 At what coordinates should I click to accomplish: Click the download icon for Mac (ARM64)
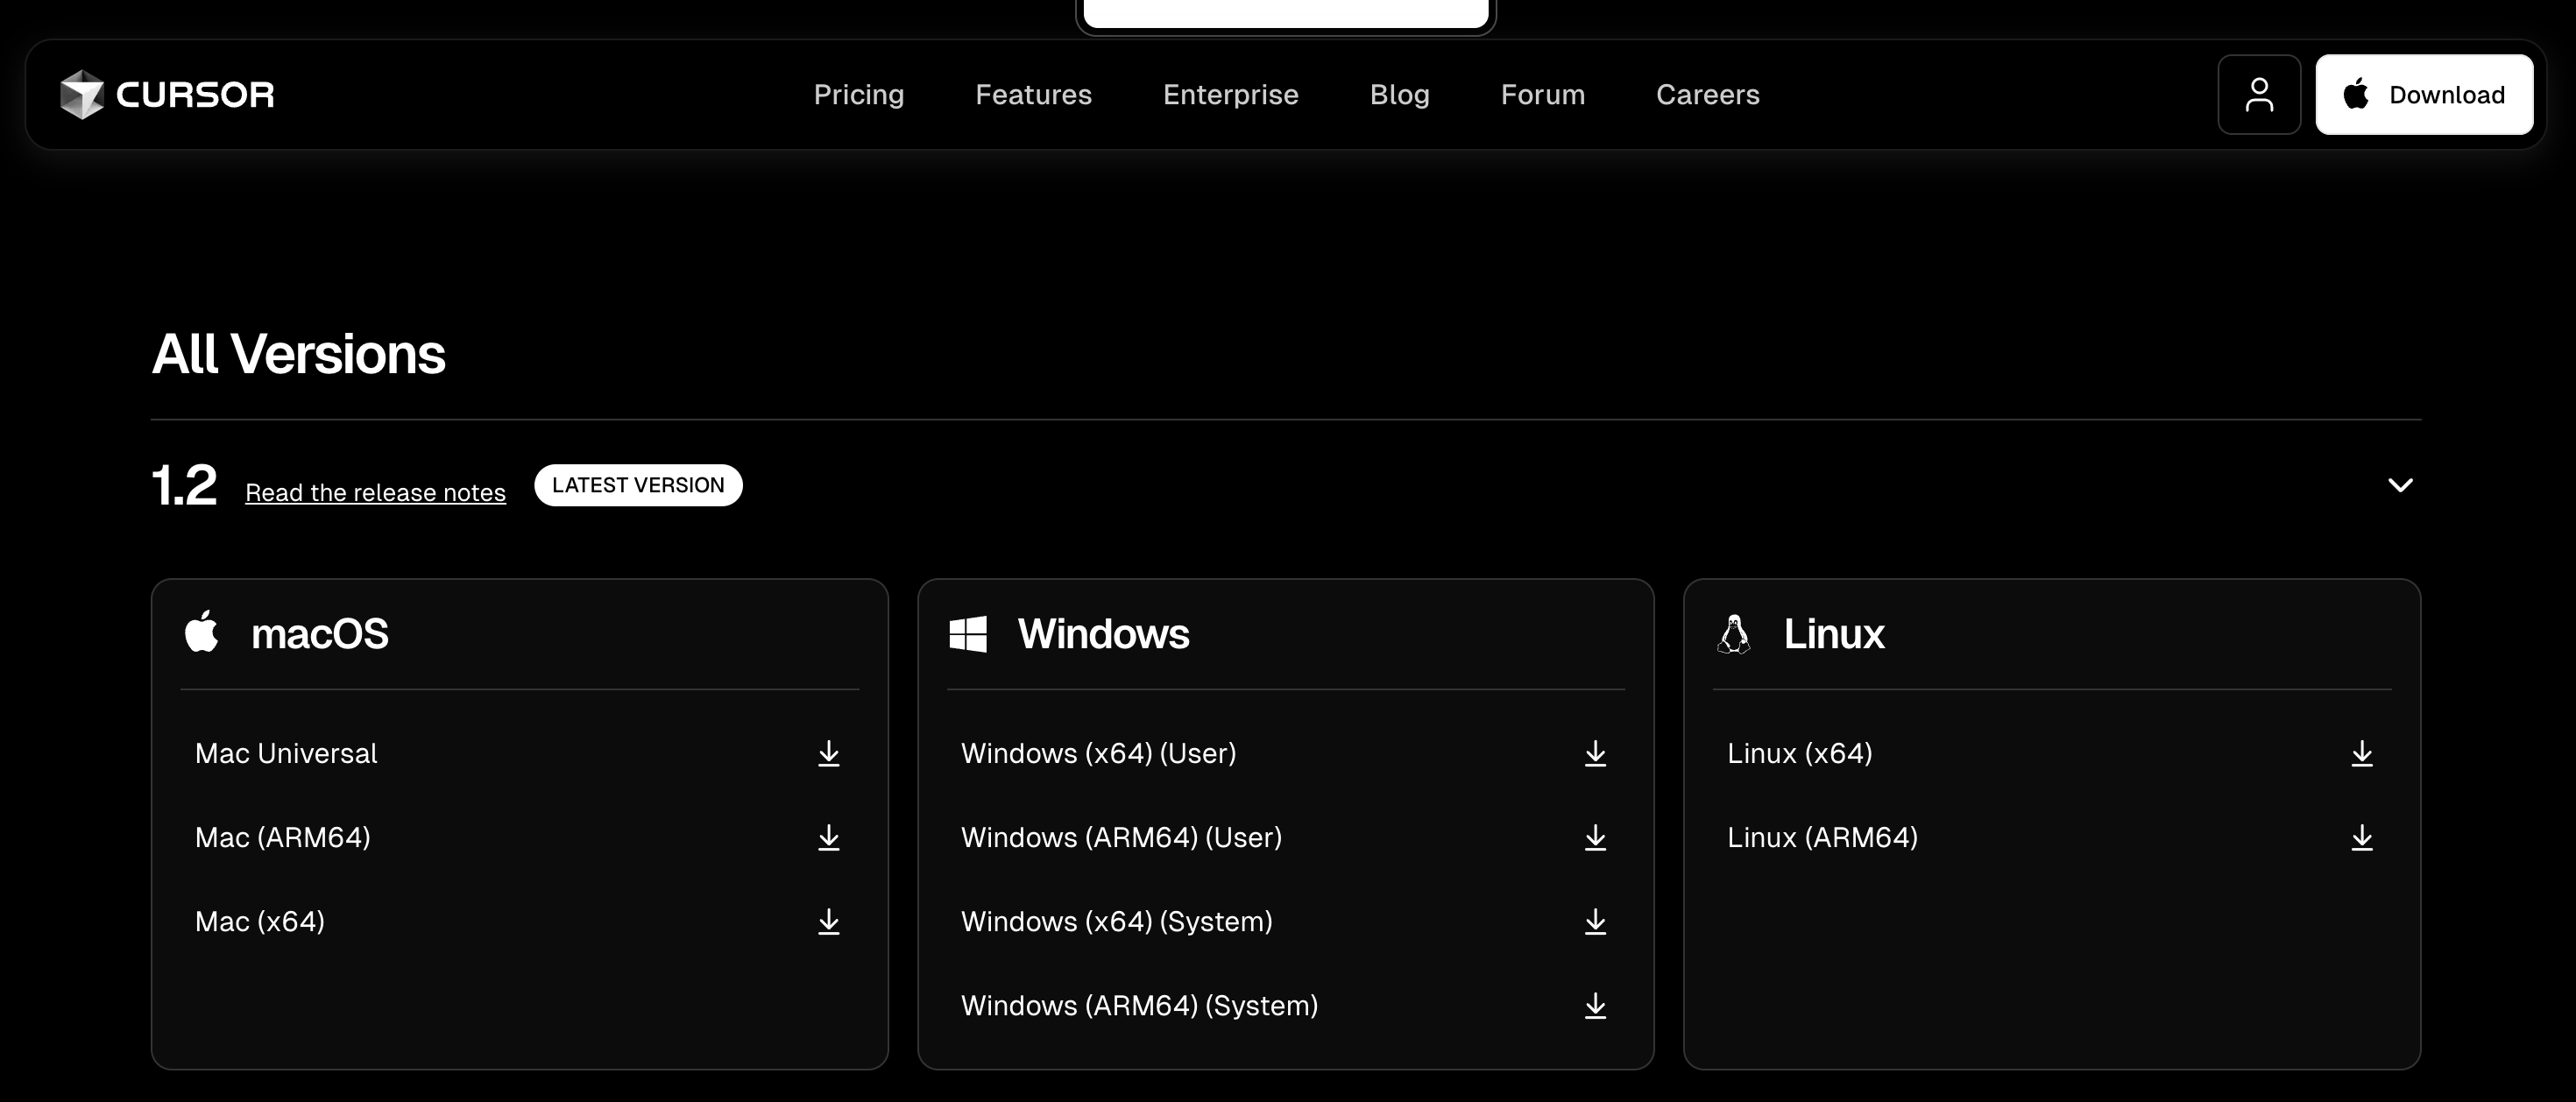coord(828,838)
